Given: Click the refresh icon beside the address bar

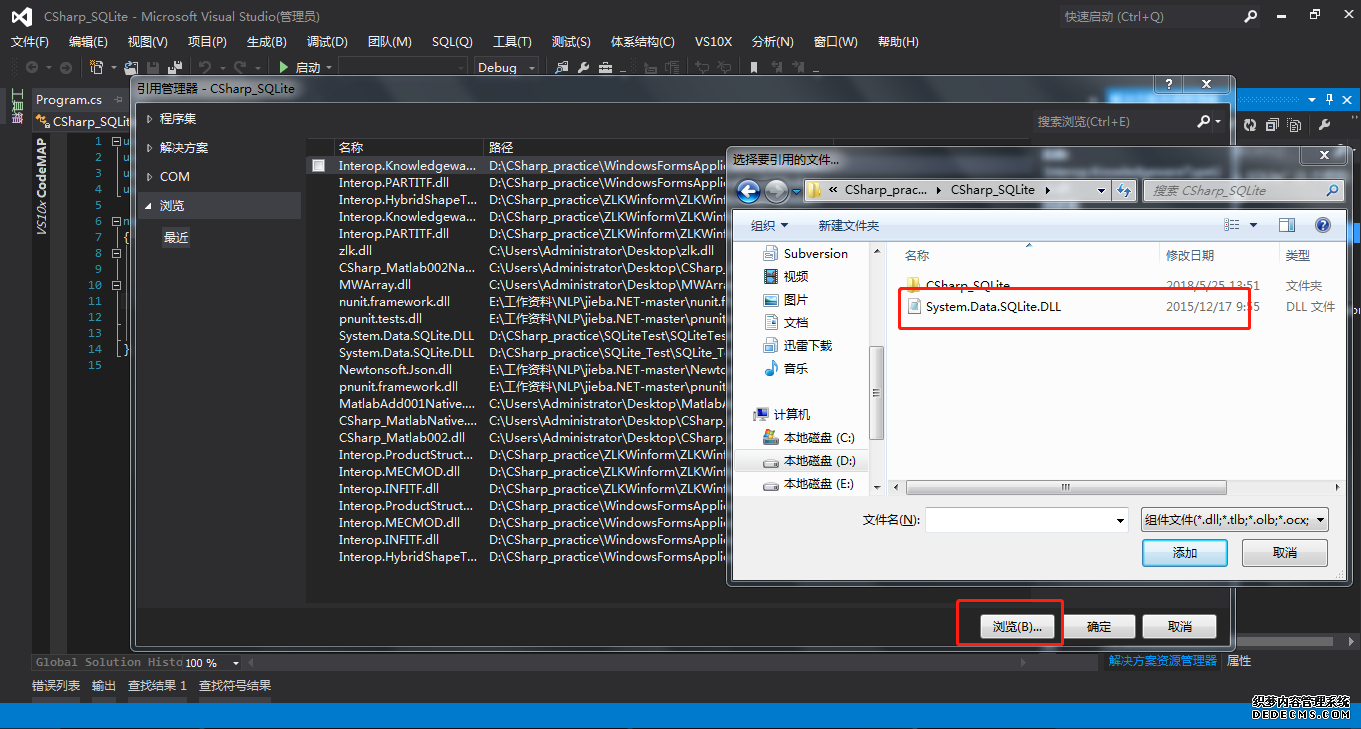Looking at the screenshot, I should (1124, 191).
